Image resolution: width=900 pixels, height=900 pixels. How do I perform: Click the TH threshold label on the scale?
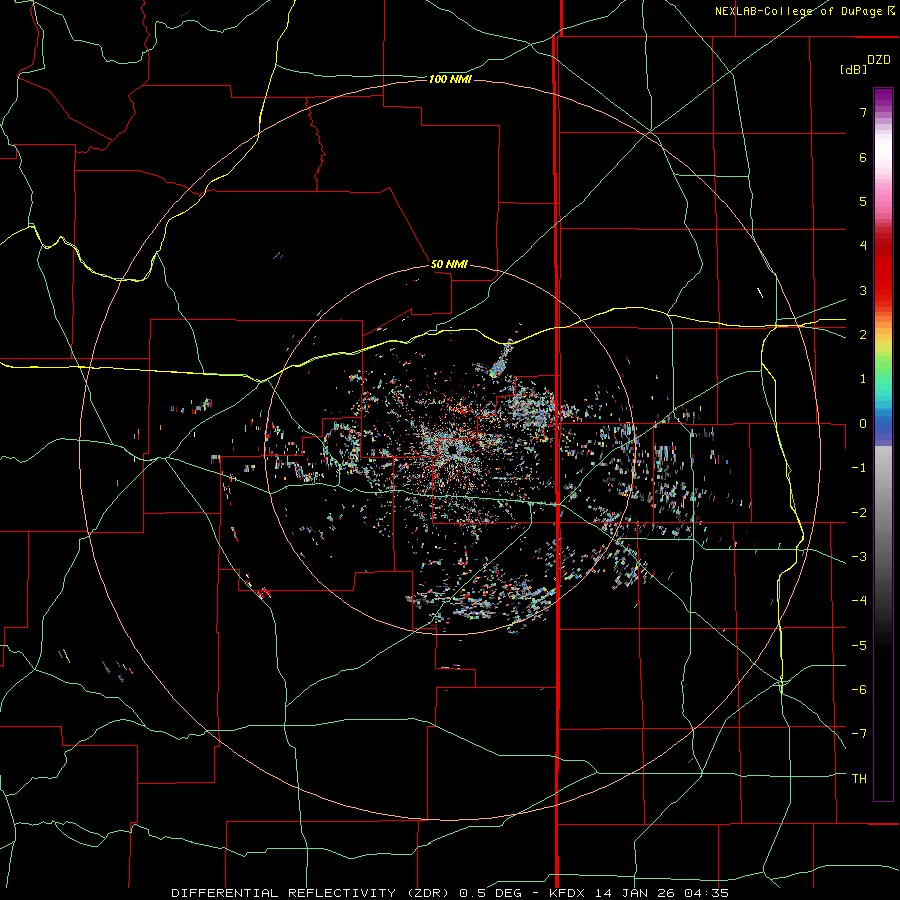pos(859,778)
